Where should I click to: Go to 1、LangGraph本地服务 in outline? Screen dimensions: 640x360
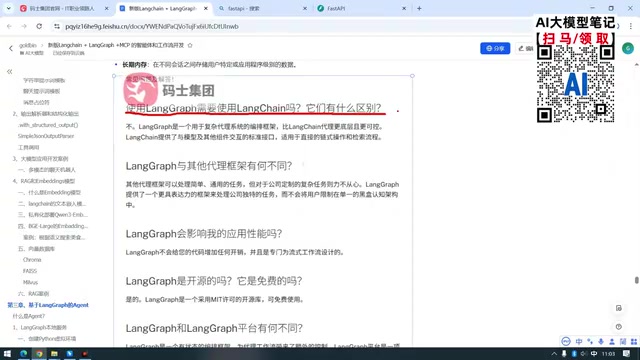click(40, 327)
